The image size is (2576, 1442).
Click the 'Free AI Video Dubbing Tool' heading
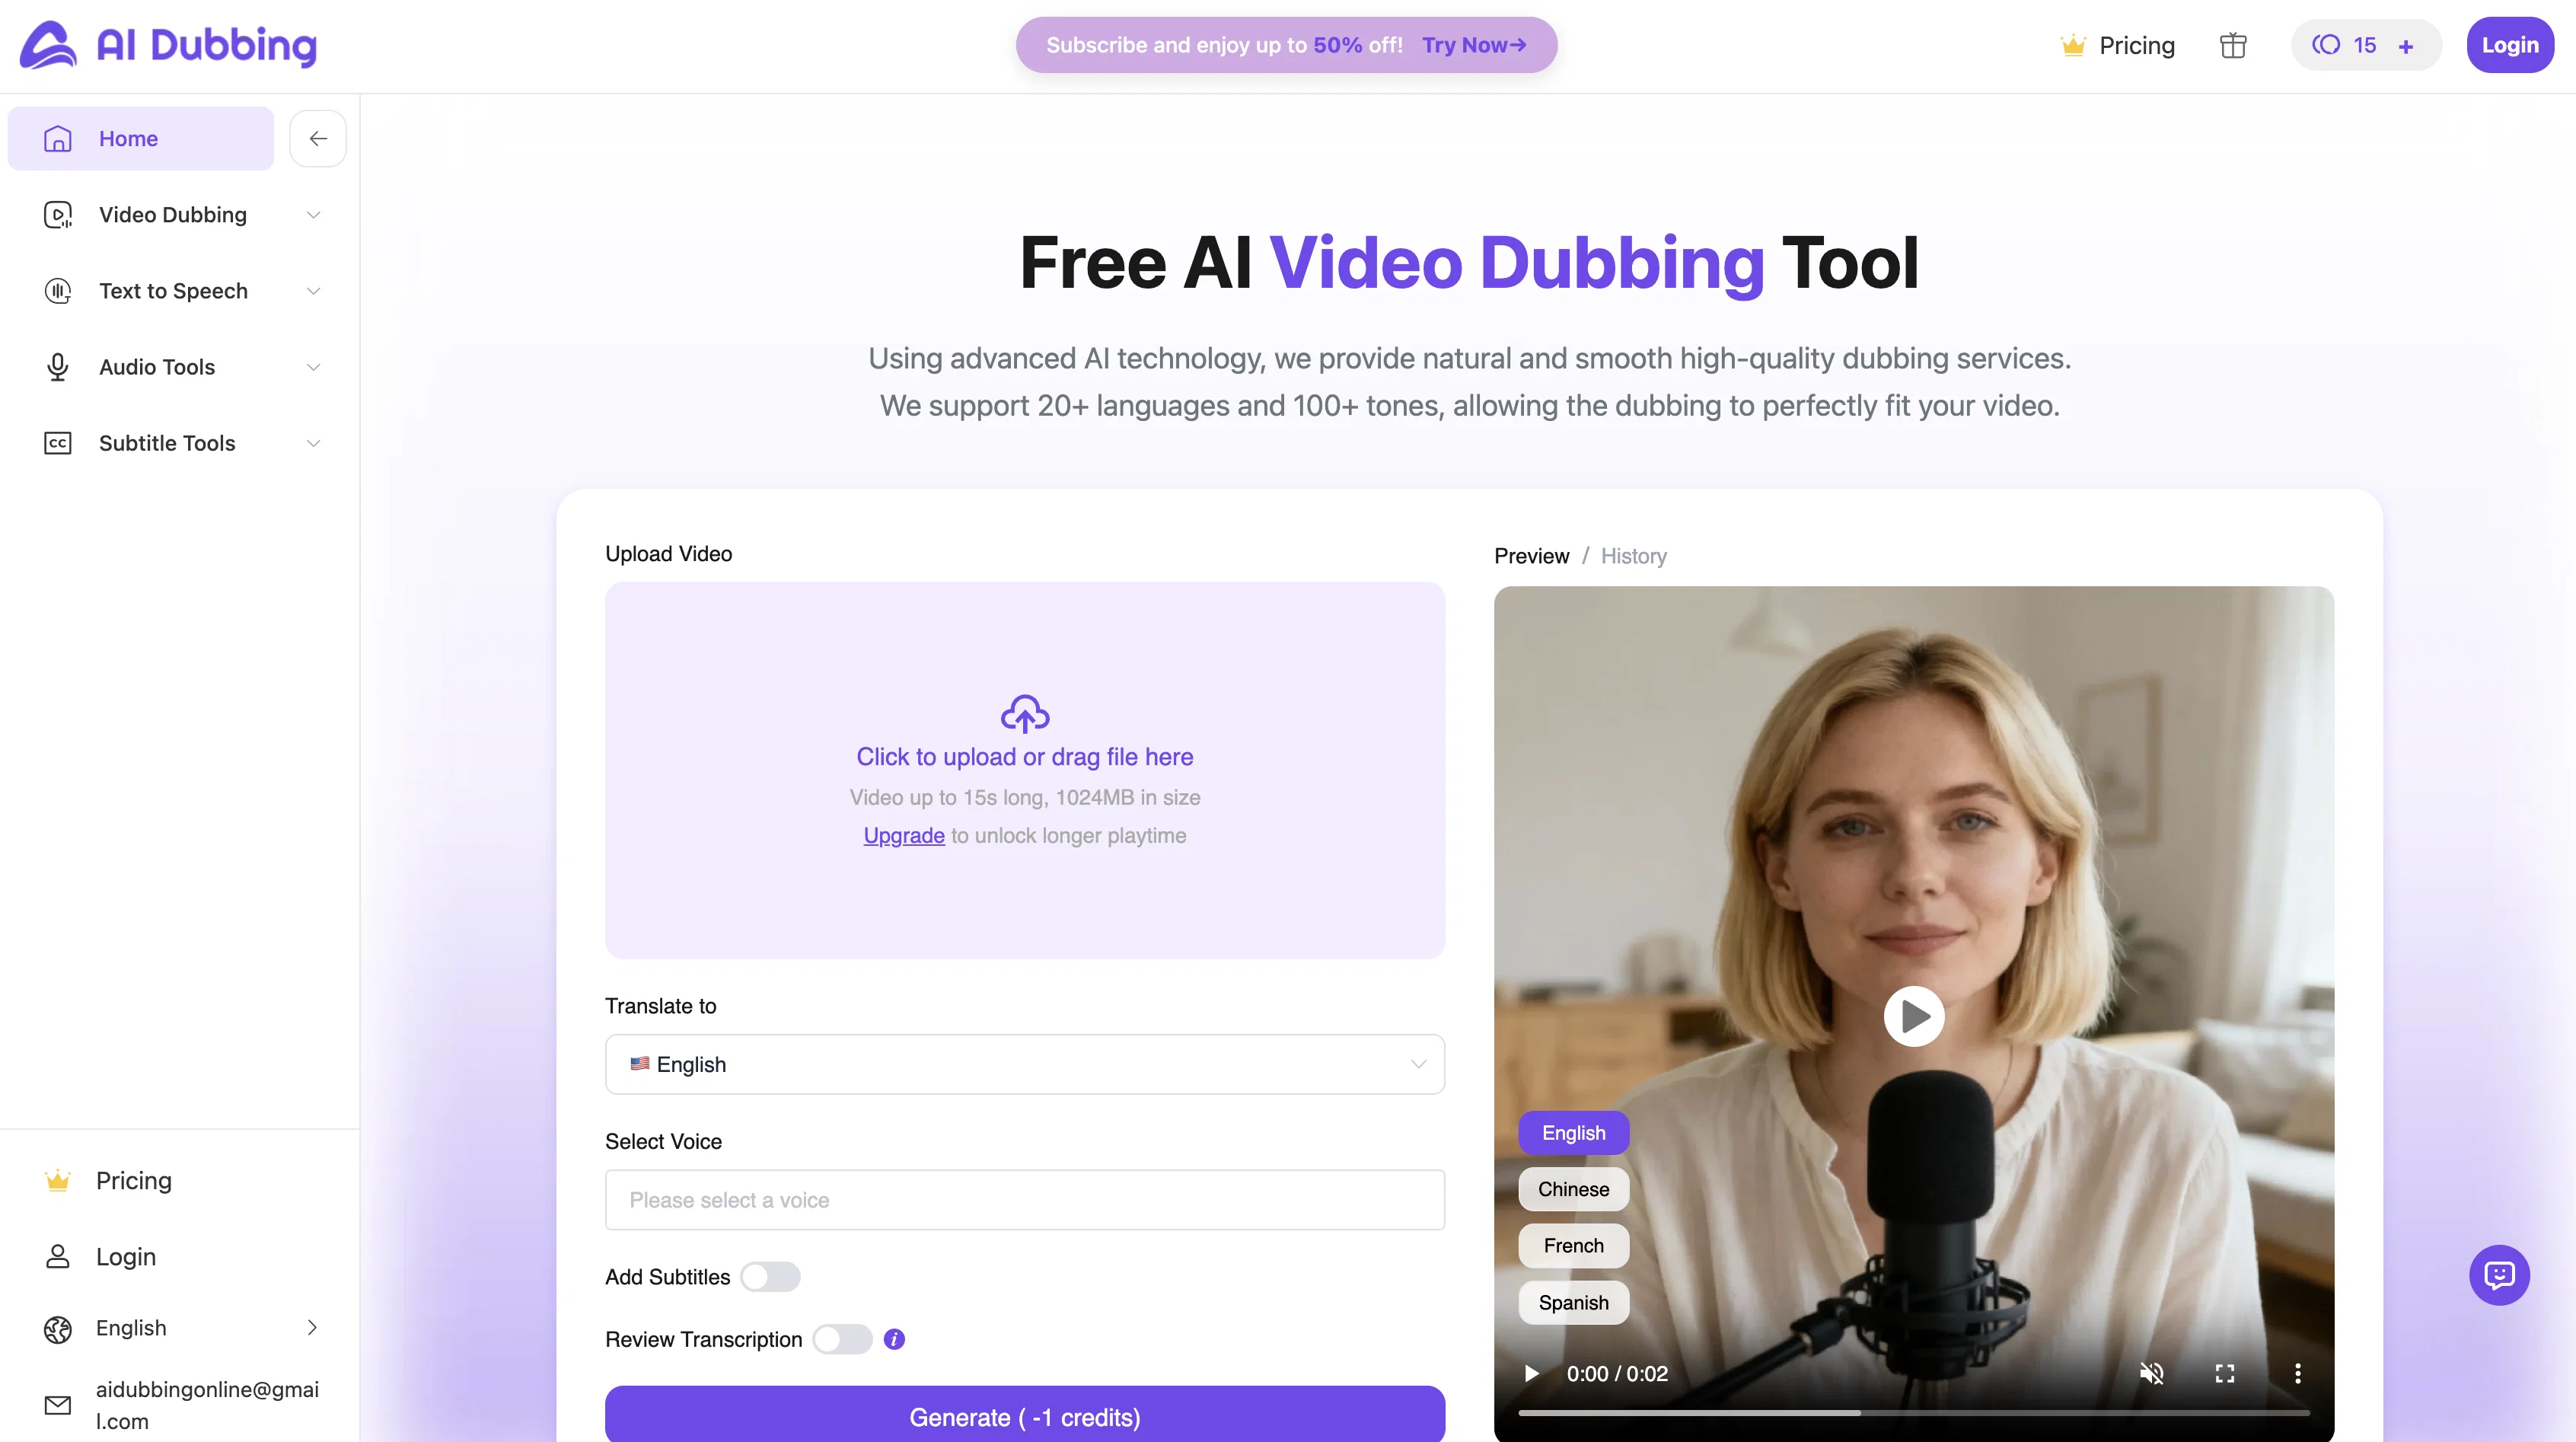1469,263
